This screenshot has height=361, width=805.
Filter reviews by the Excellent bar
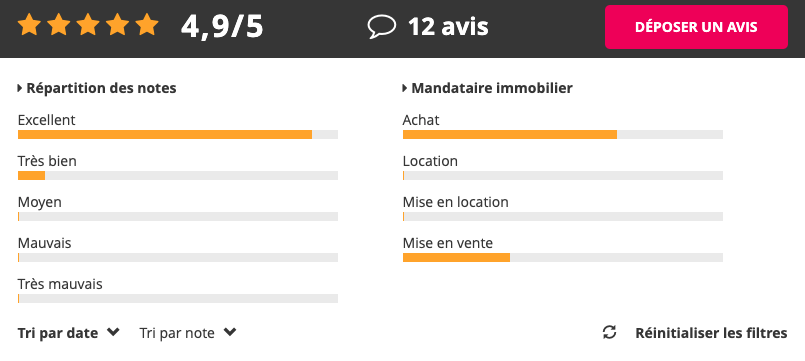click(x=178, y=135)
